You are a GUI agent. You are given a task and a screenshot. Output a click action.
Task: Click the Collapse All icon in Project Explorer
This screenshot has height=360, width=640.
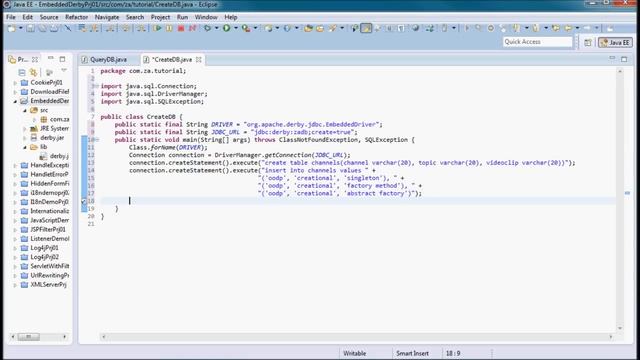(x=22, y=72)
